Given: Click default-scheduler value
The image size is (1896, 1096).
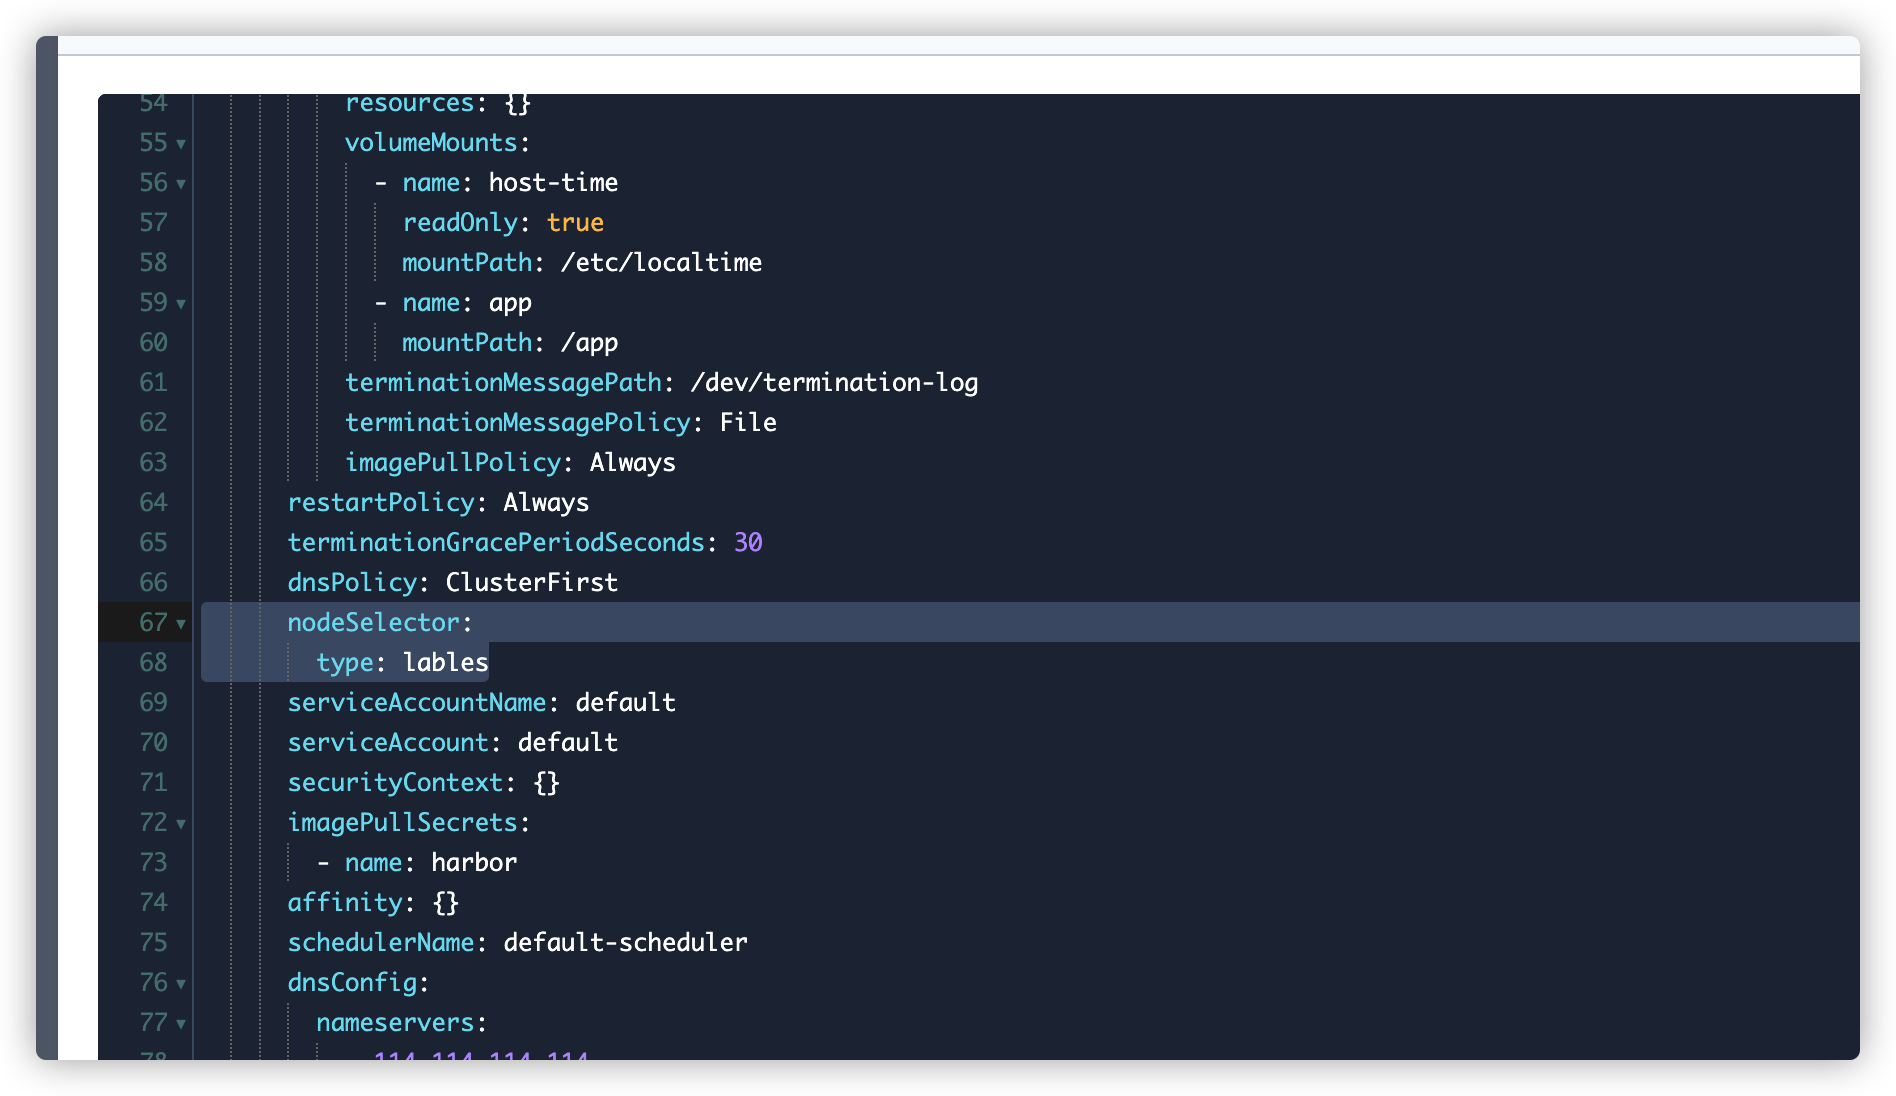Looking at the screenshot, I should (625, 943).
